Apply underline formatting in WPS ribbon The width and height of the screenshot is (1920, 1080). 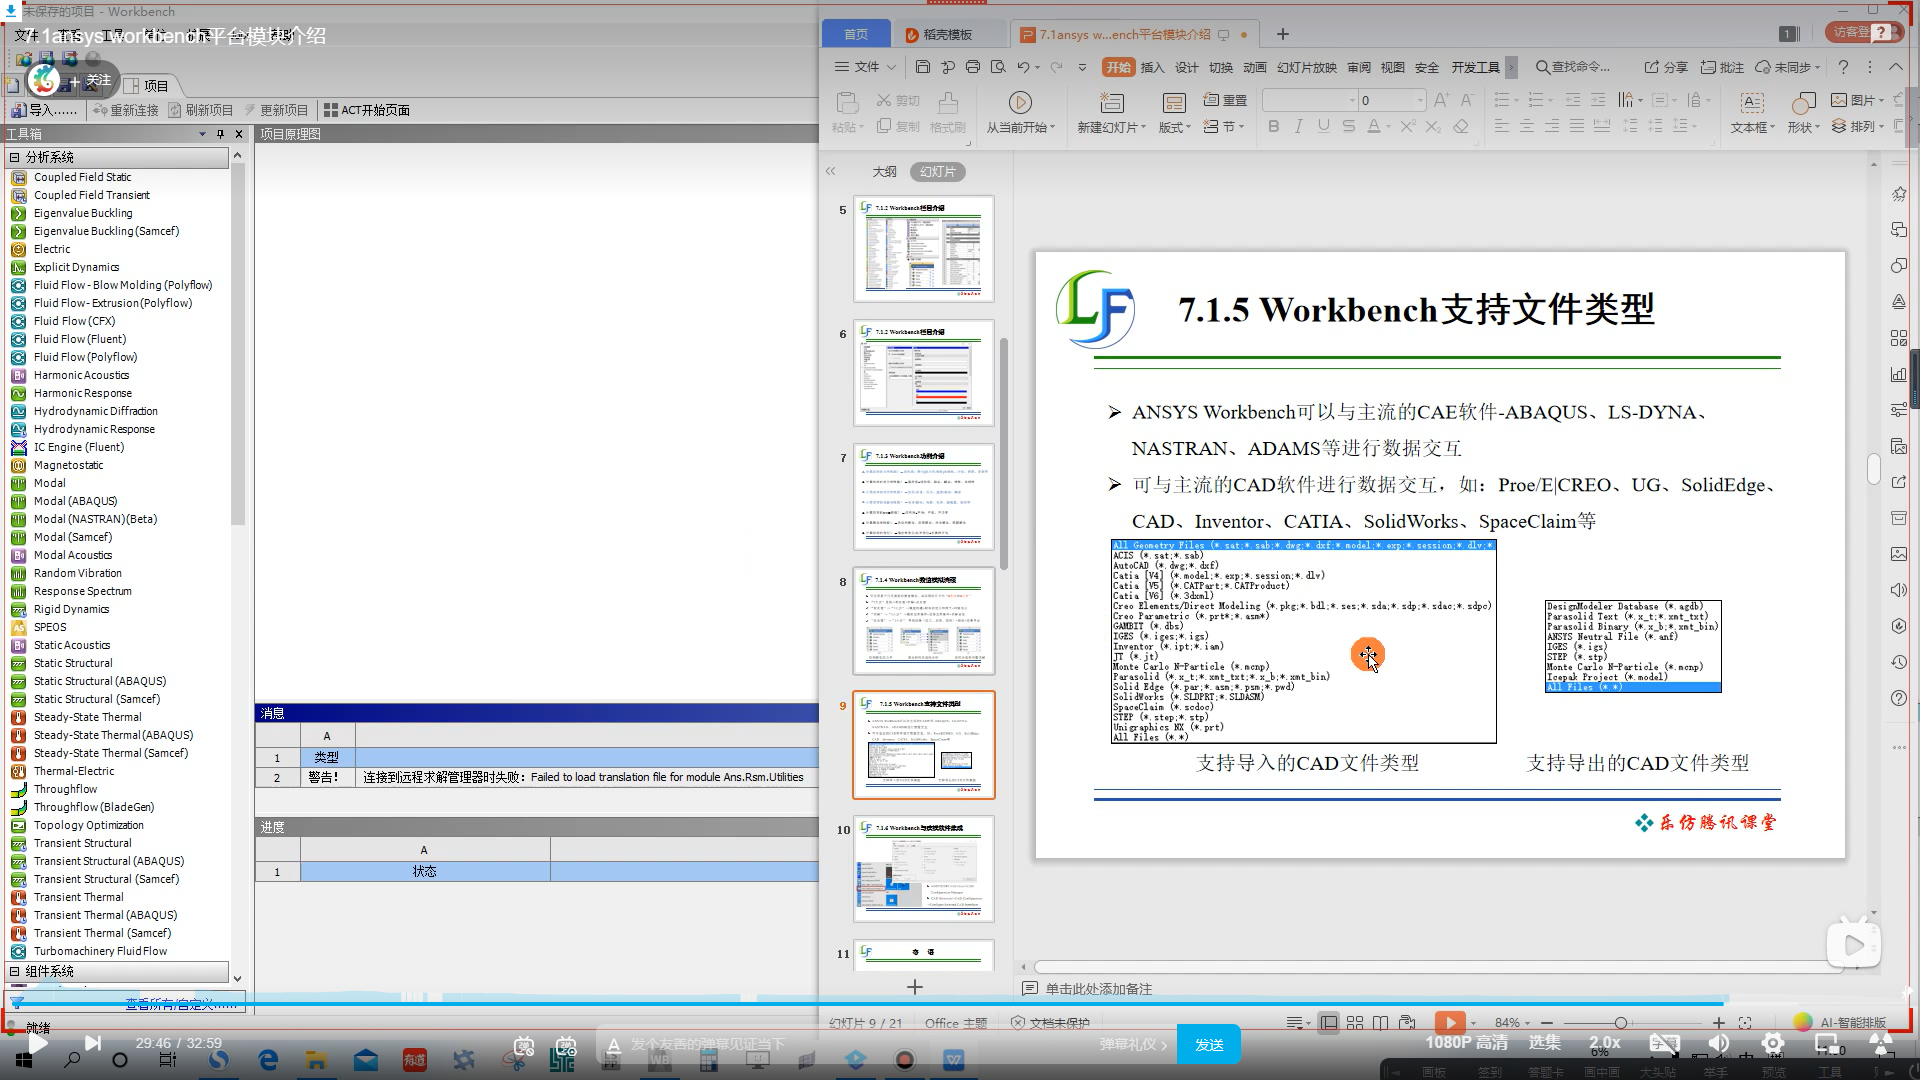(1323, 126)
